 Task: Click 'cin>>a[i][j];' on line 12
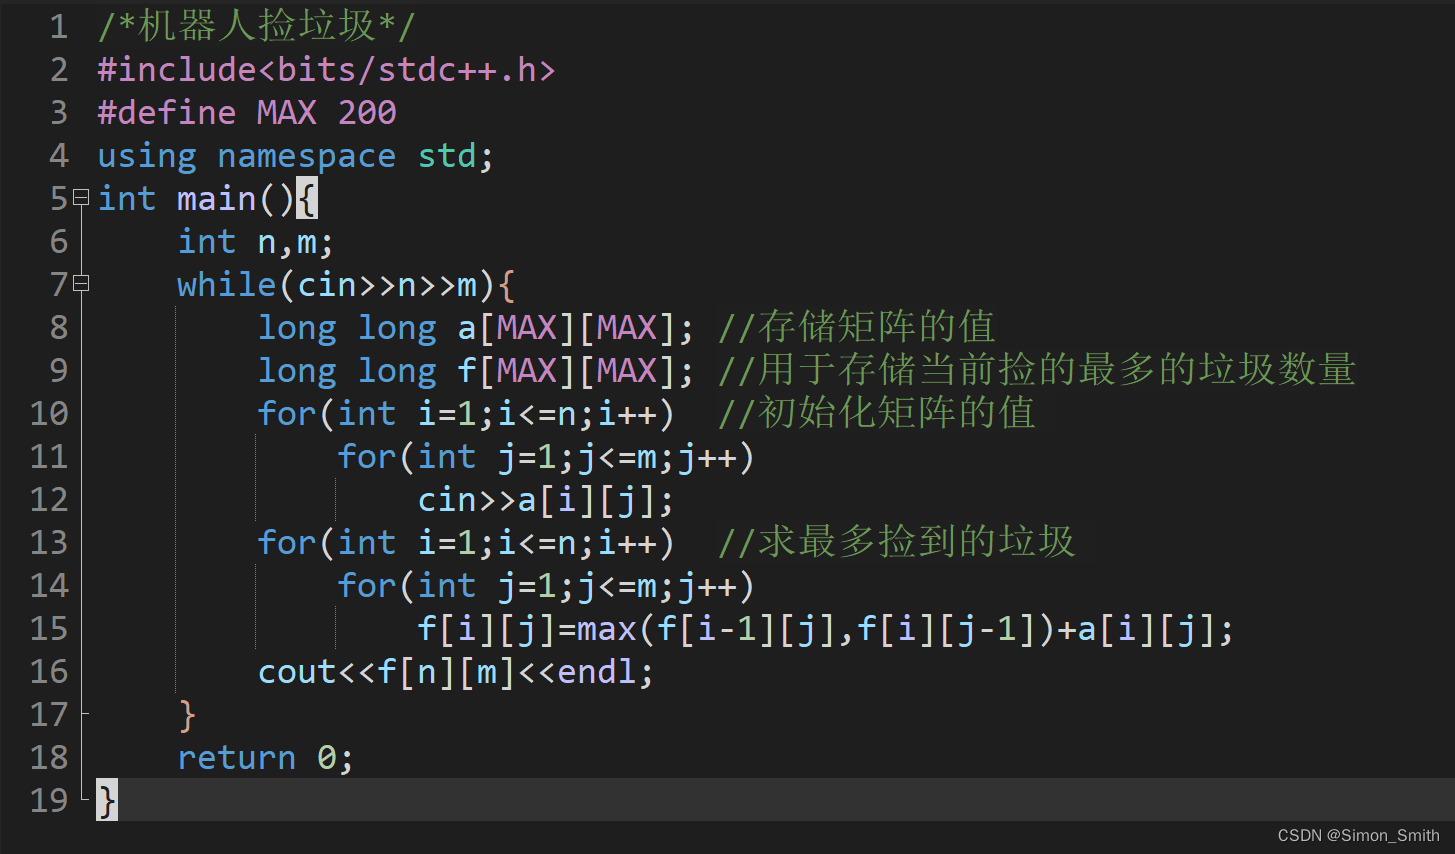coord(546,500)
